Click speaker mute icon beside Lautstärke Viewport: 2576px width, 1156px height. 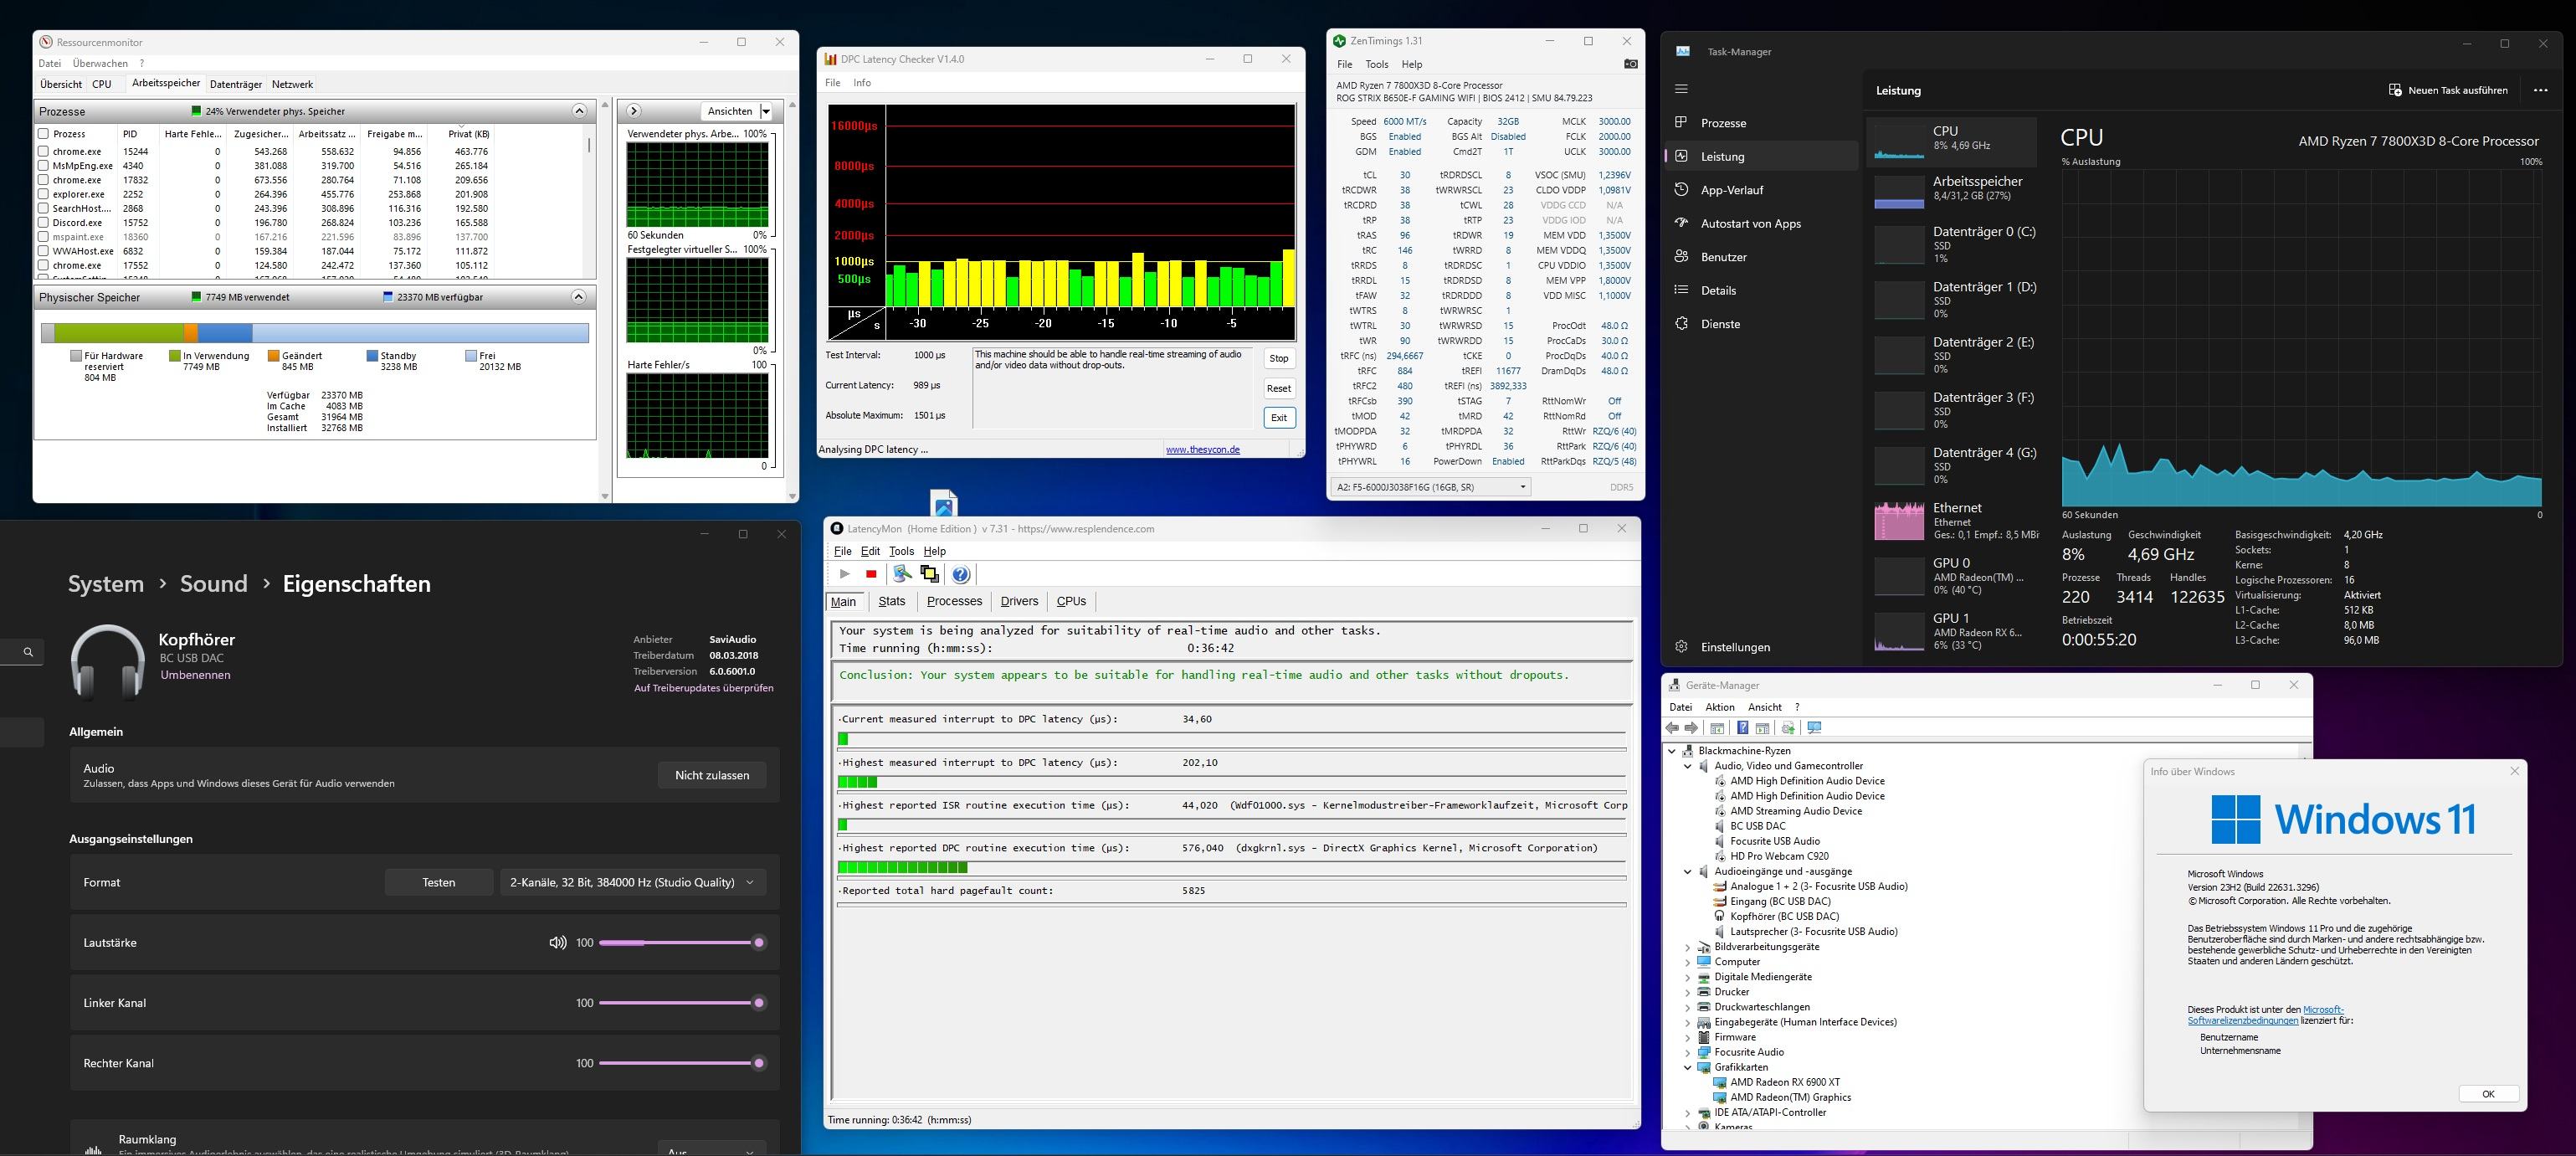coord(558,943)
